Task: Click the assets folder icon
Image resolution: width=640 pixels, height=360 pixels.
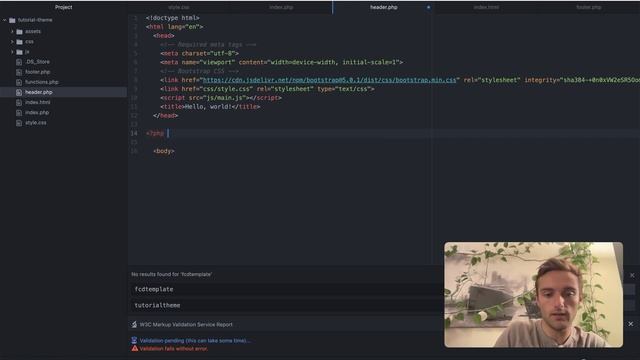Action: coord(19,31)
